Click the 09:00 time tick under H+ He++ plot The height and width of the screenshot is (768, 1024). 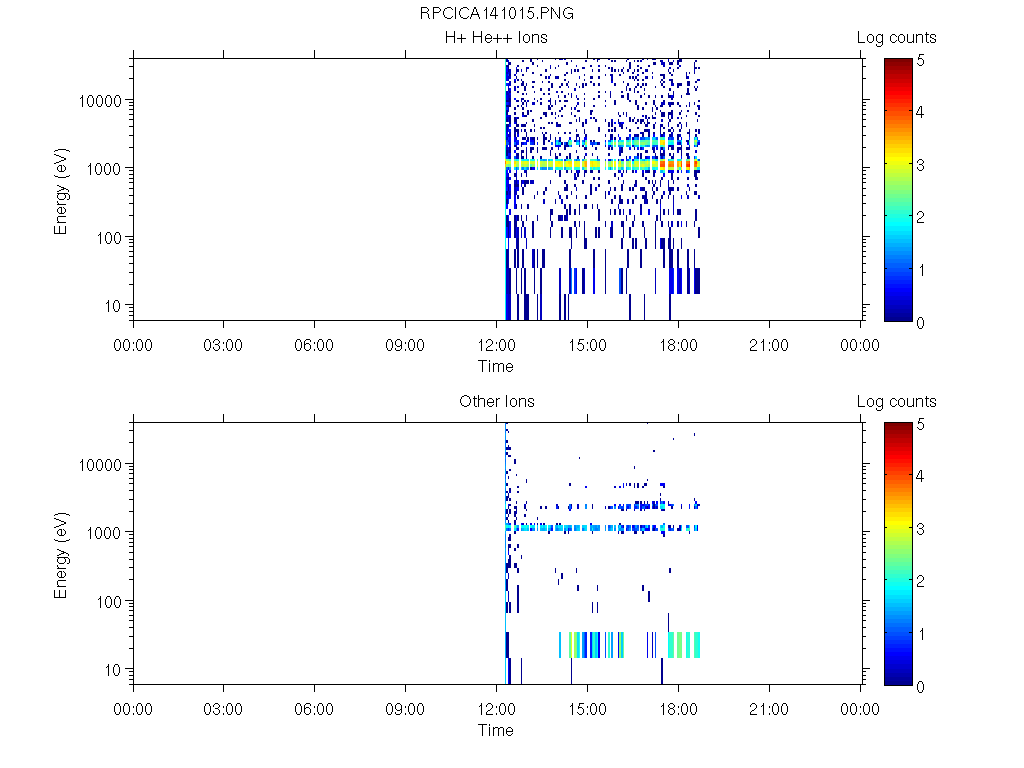(x=405, y=345)
